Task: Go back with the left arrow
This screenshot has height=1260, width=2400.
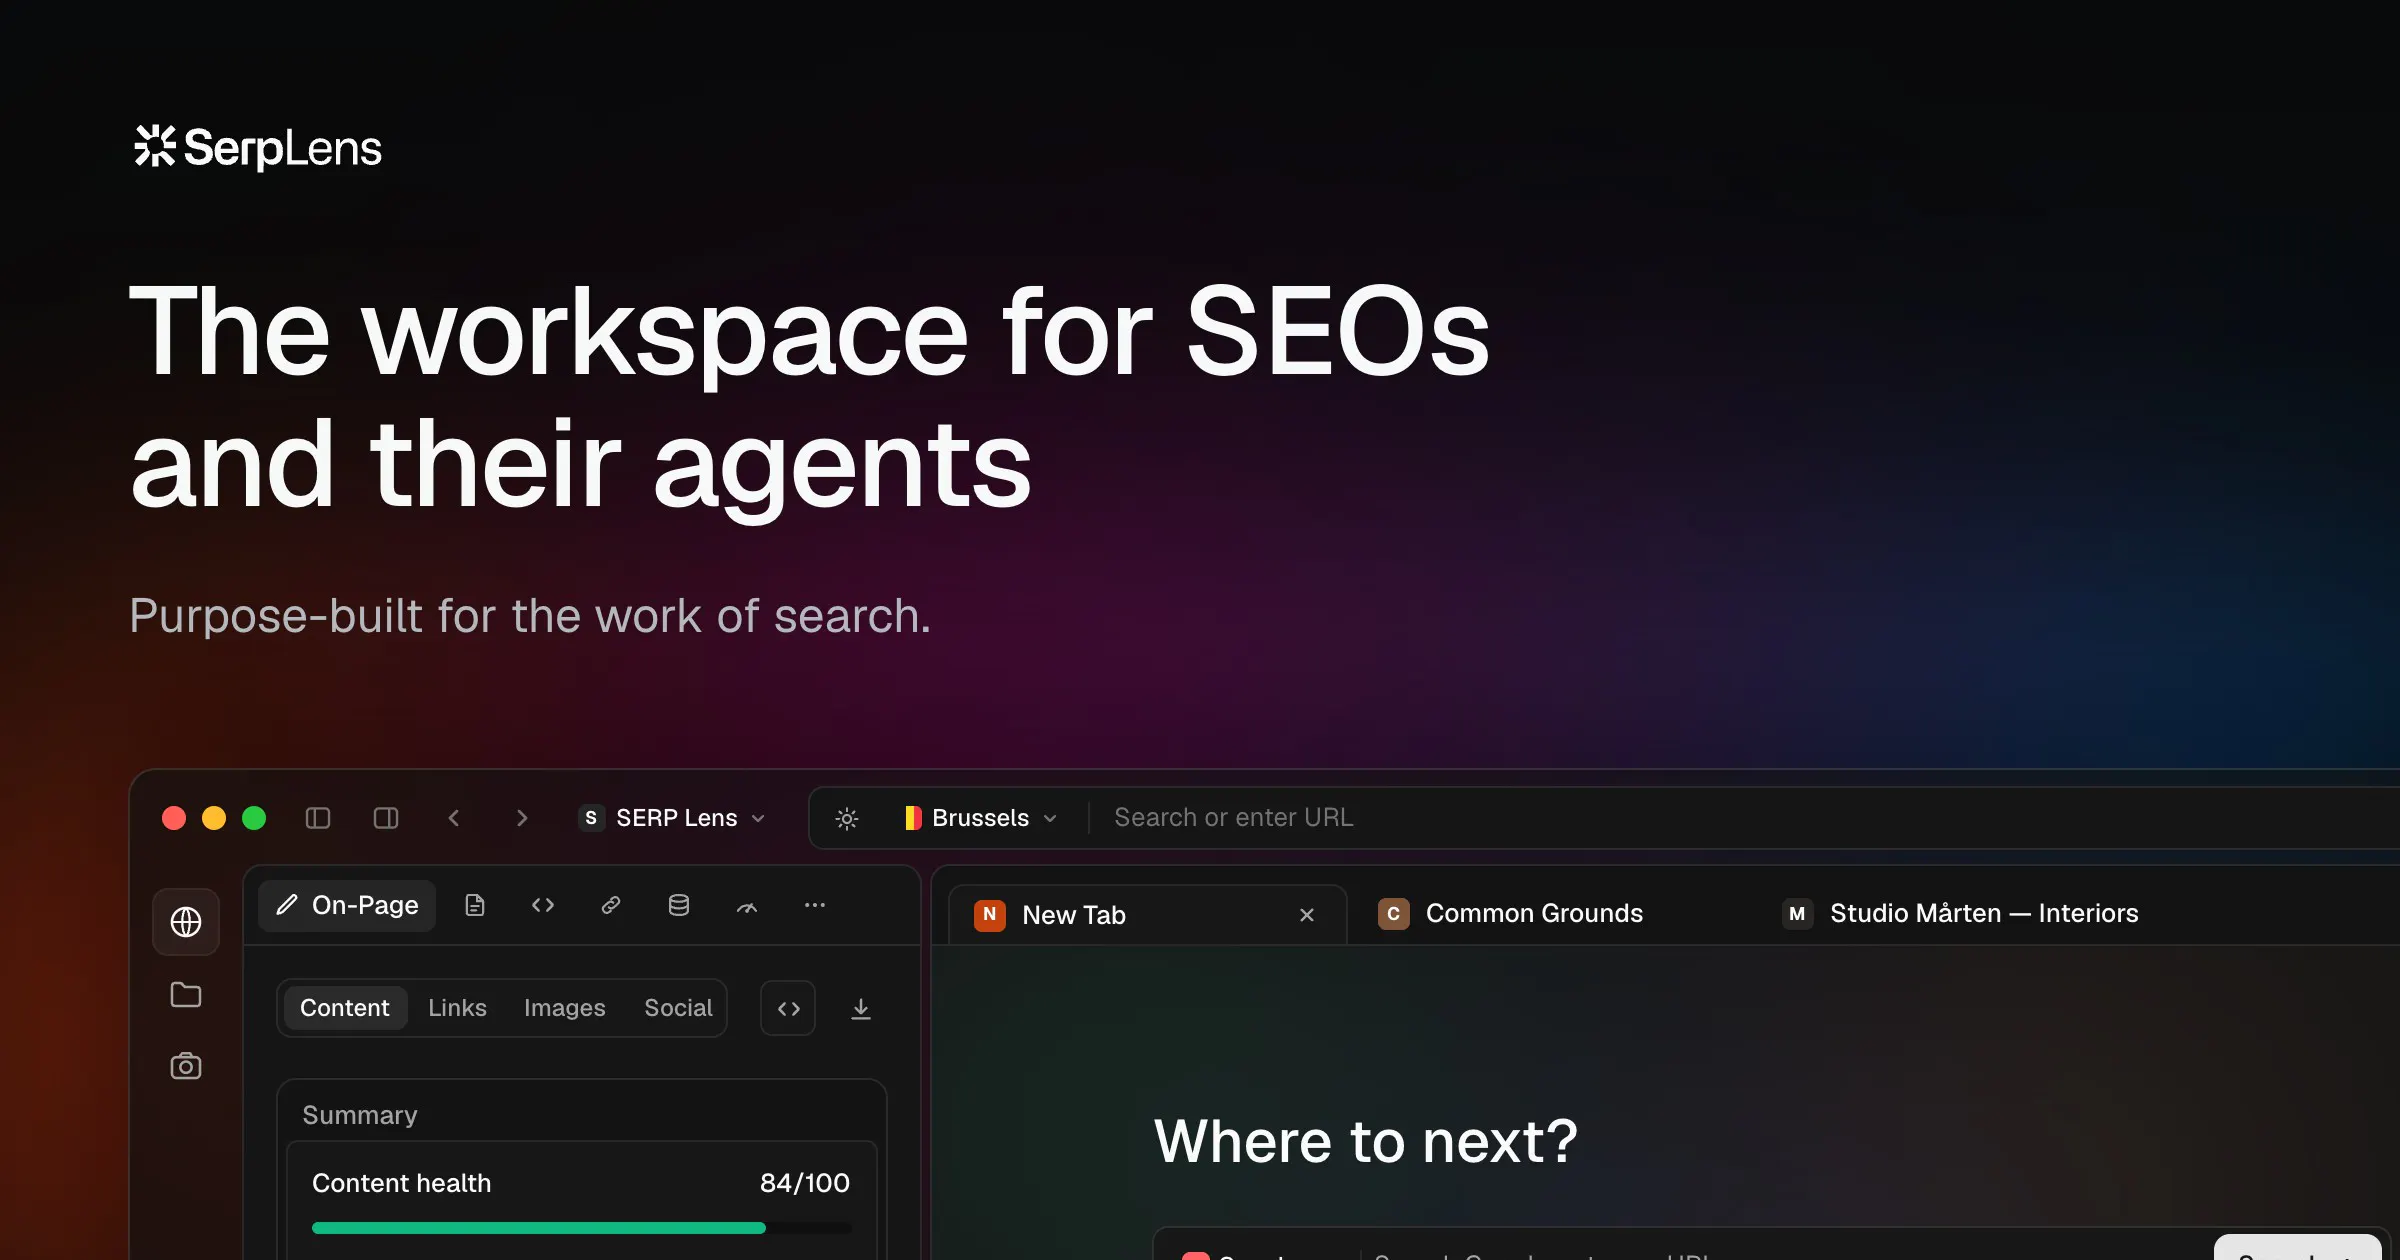Action: click(454, 818)
